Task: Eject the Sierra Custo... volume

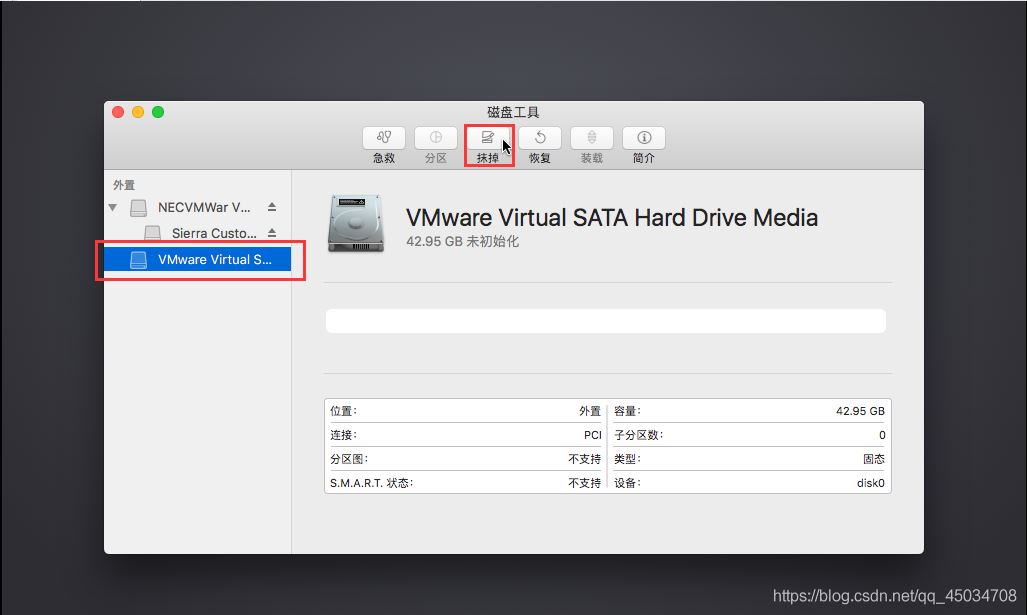Action: coord(272,233)
